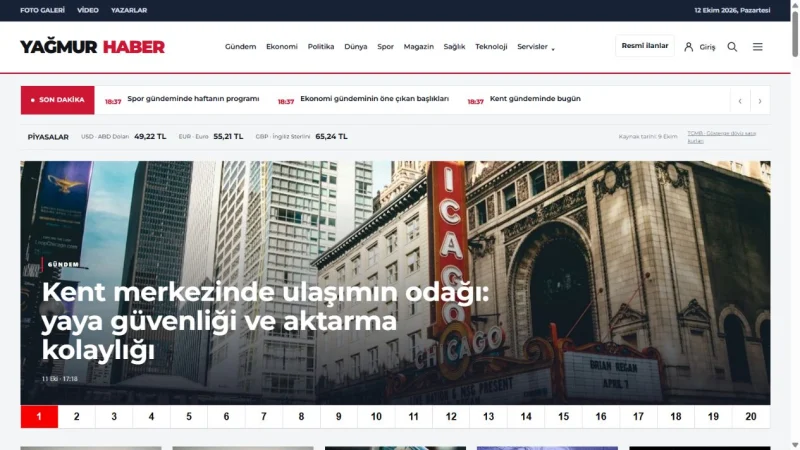Open the Dünya section
The width and height of the screenshot is (800, 450).
(x=356, y=46)
